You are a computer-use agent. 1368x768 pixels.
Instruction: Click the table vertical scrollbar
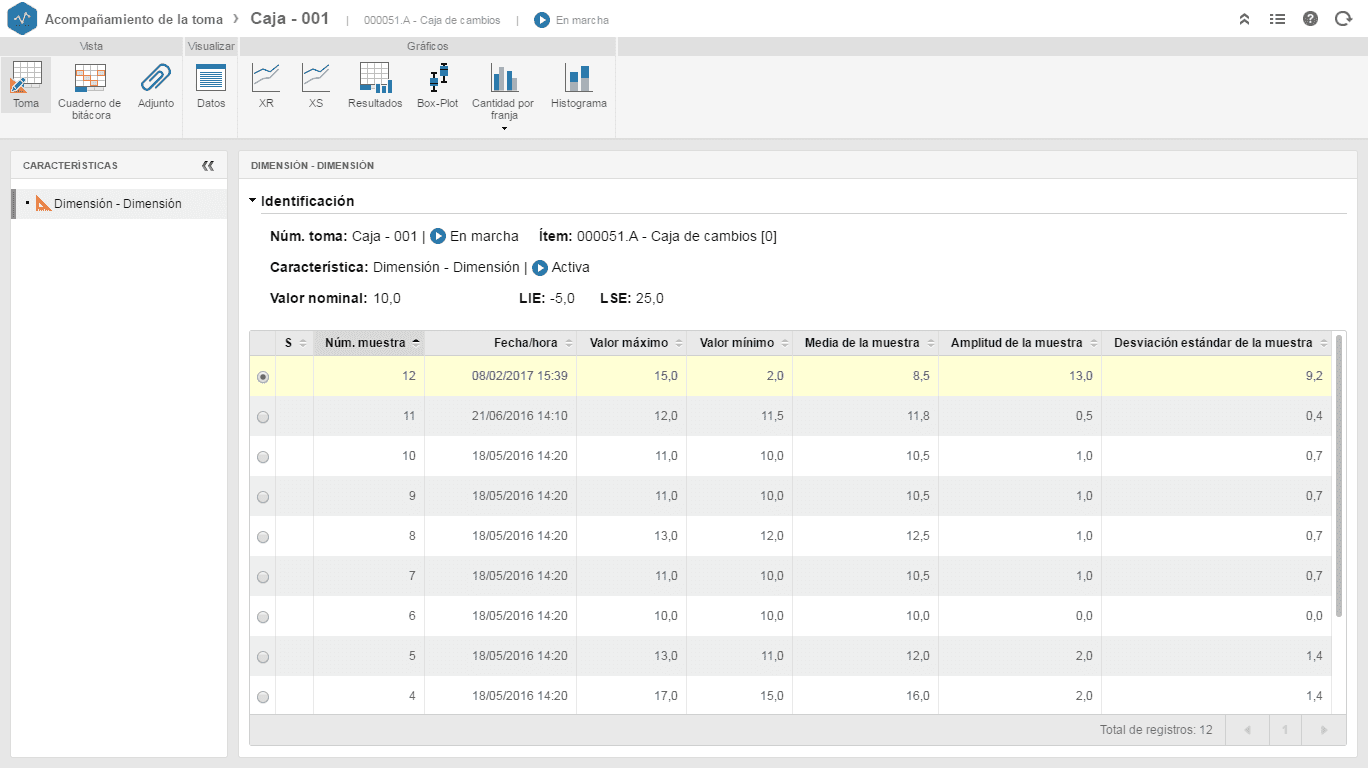pyautogui.click(x=1339, y=475)
